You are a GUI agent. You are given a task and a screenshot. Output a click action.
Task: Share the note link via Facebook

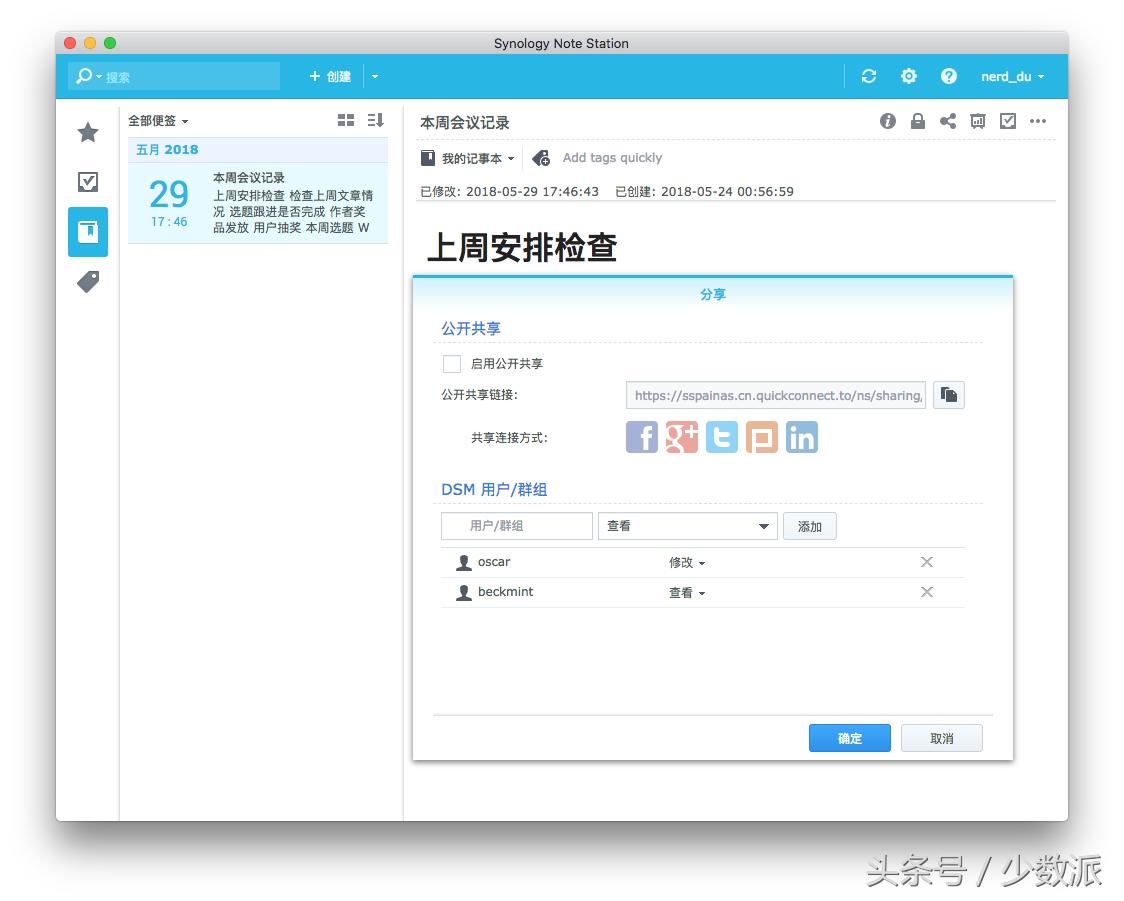pos(641,437)
